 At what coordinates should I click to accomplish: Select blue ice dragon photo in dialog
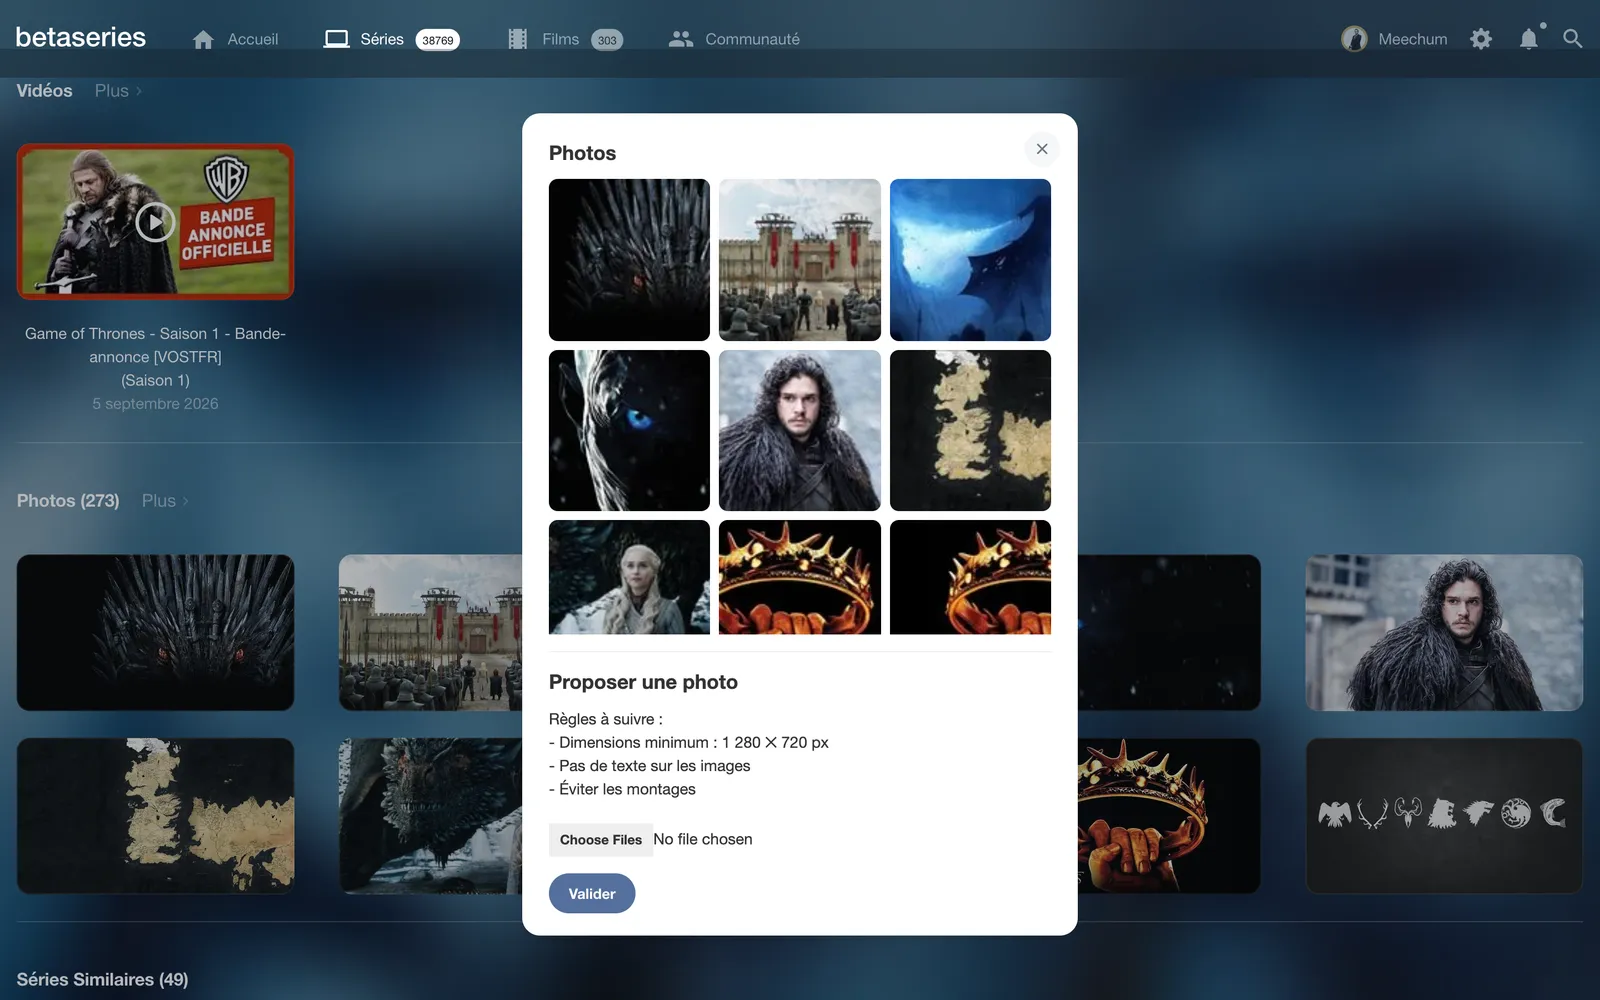point(970,260)
